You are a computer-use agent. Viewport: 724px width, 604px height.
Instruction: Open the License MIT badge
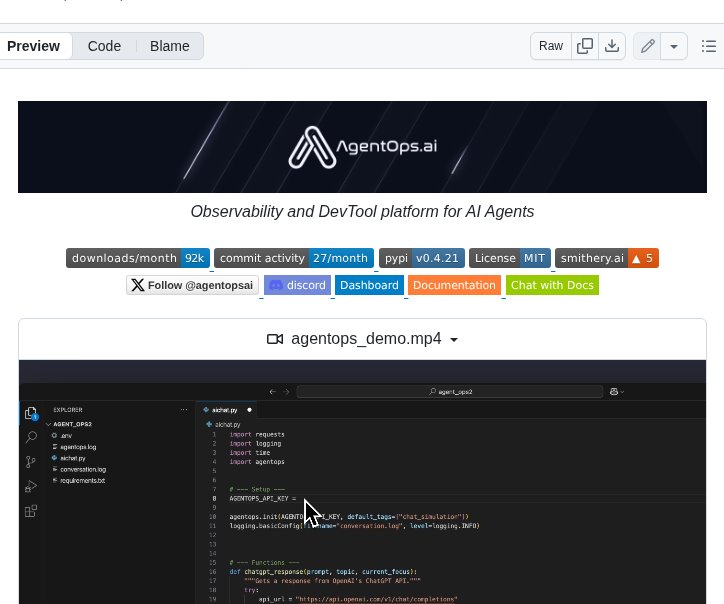pyautogui.click(x=510, y=258)
